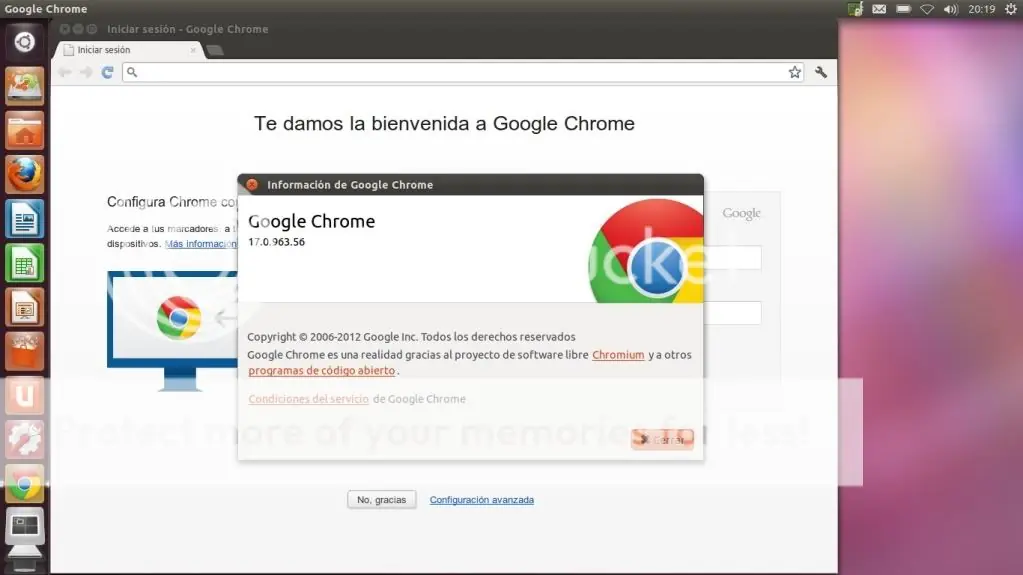Open the battery indicator menu
1023x575 pixels.
click(903, 9)
